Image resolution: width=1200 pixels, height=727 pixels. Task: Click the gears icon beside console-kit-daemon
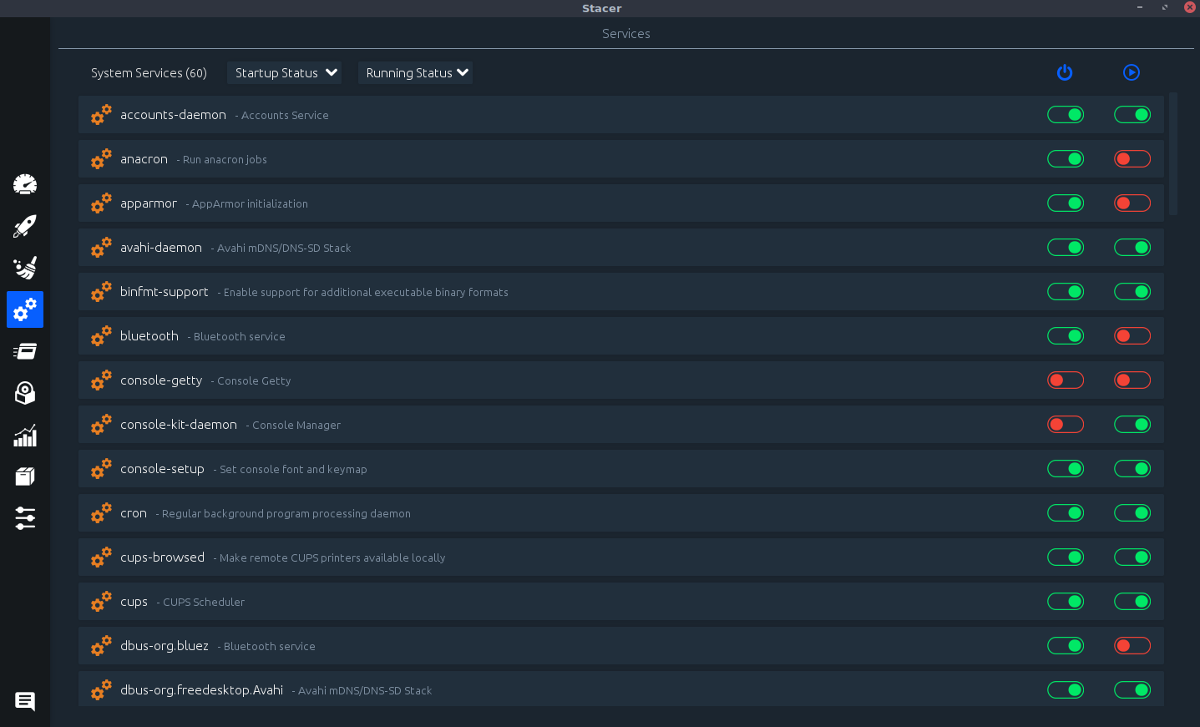coord(101,424)
